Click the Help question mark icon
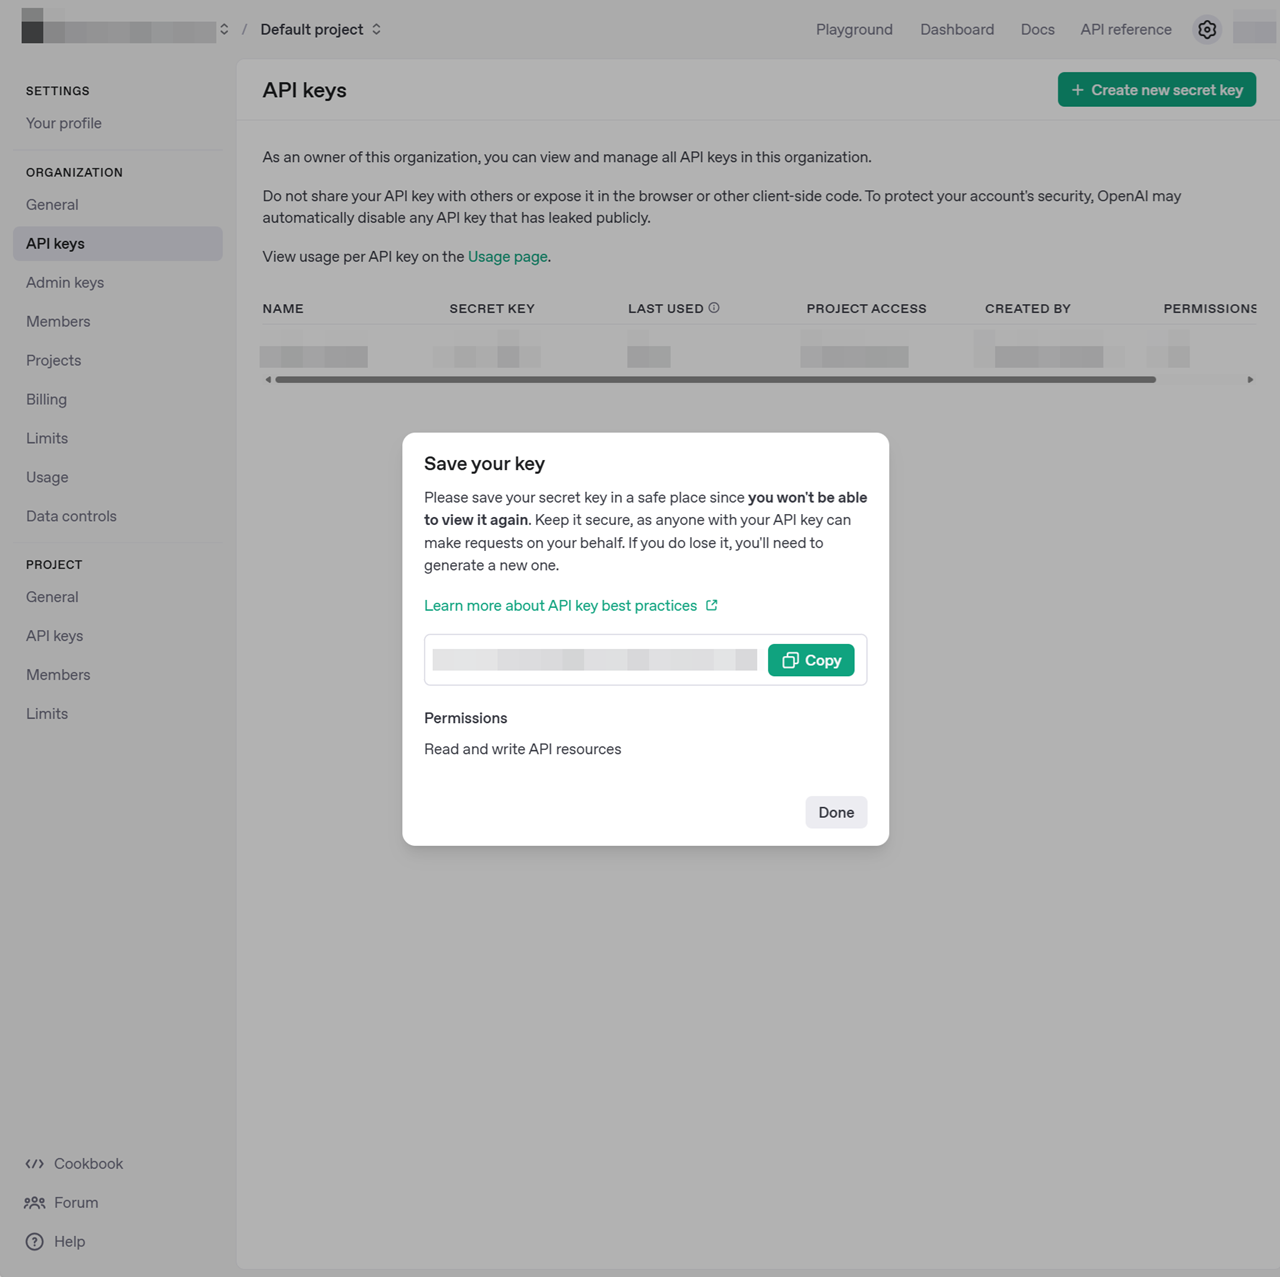Screen dimensions: 1280x1277 [35, 1242]
